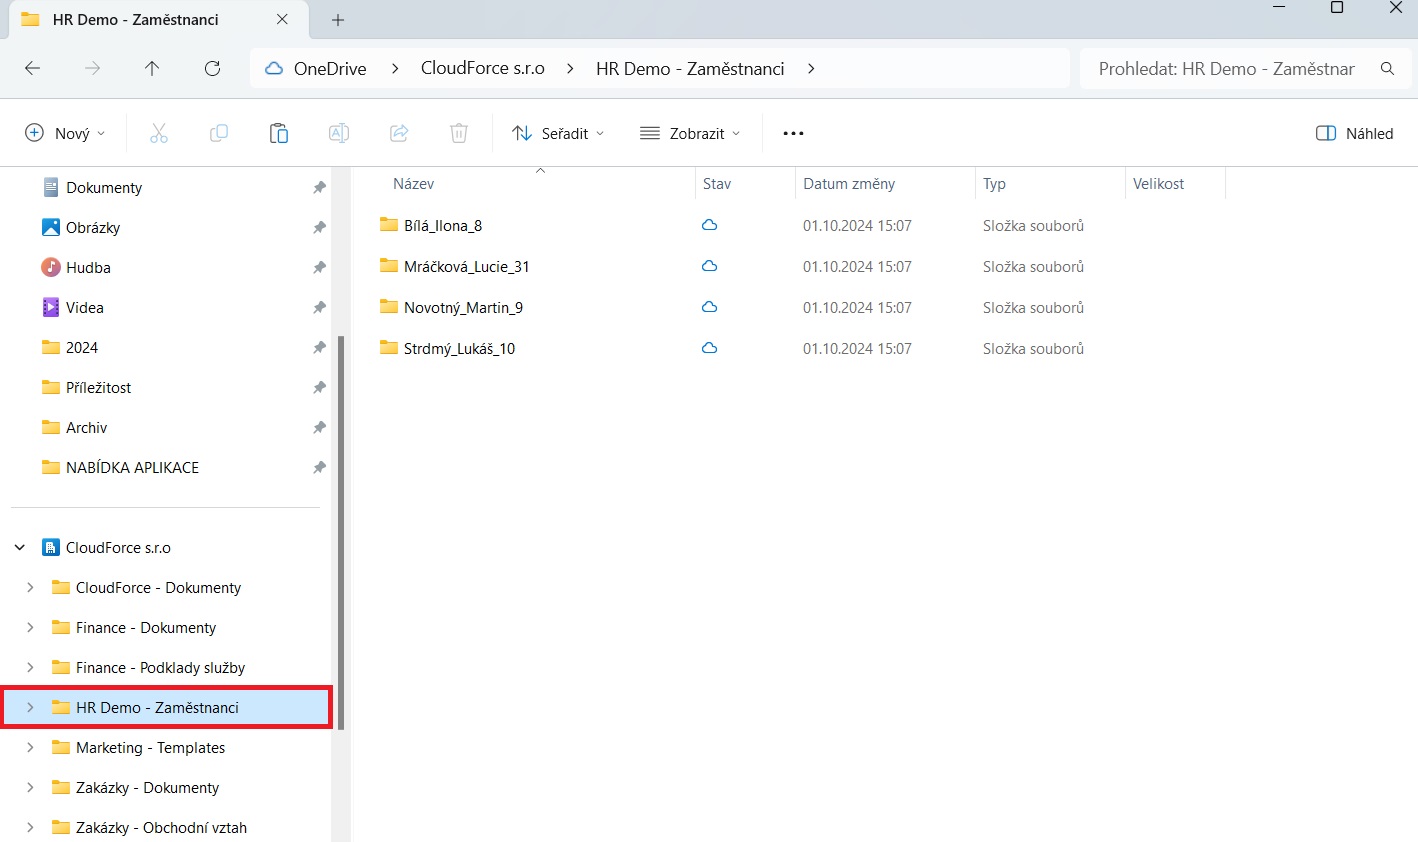Viewport: 1418px width, 842px height.
Task: Sort by the Stav column header
Action: coord(717,184)
